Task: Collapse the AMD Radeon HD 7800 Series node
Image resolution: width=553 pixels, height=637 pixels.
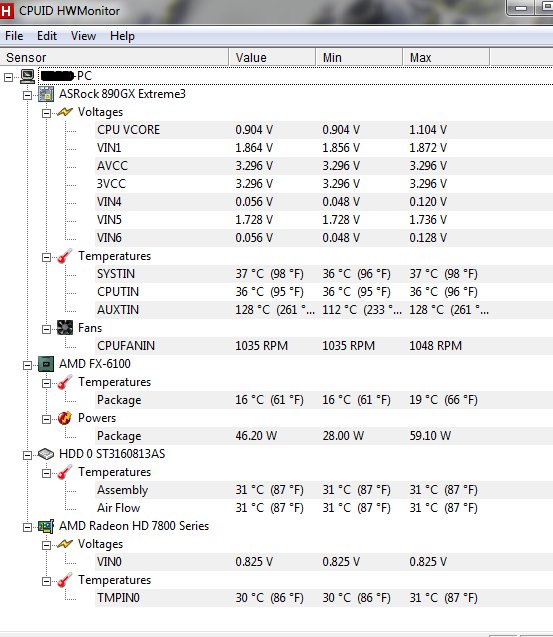Action: pos(27,527)
